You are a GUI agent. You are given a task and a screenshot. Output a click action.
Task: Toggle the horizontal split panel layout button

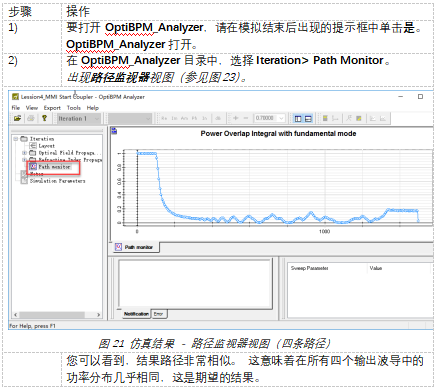(308, 118)
